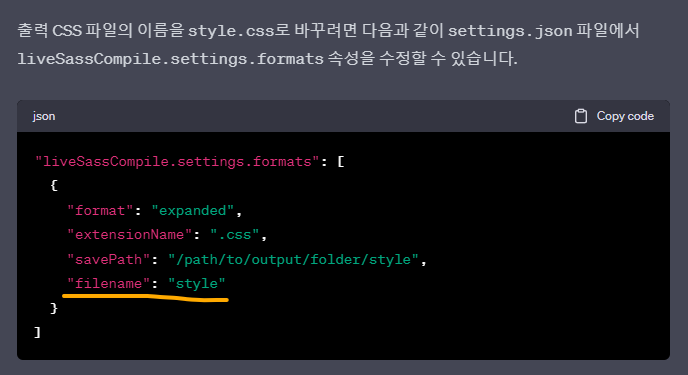Click "liveSassCompile.settings.formats" key in code

tap(177, 161)
